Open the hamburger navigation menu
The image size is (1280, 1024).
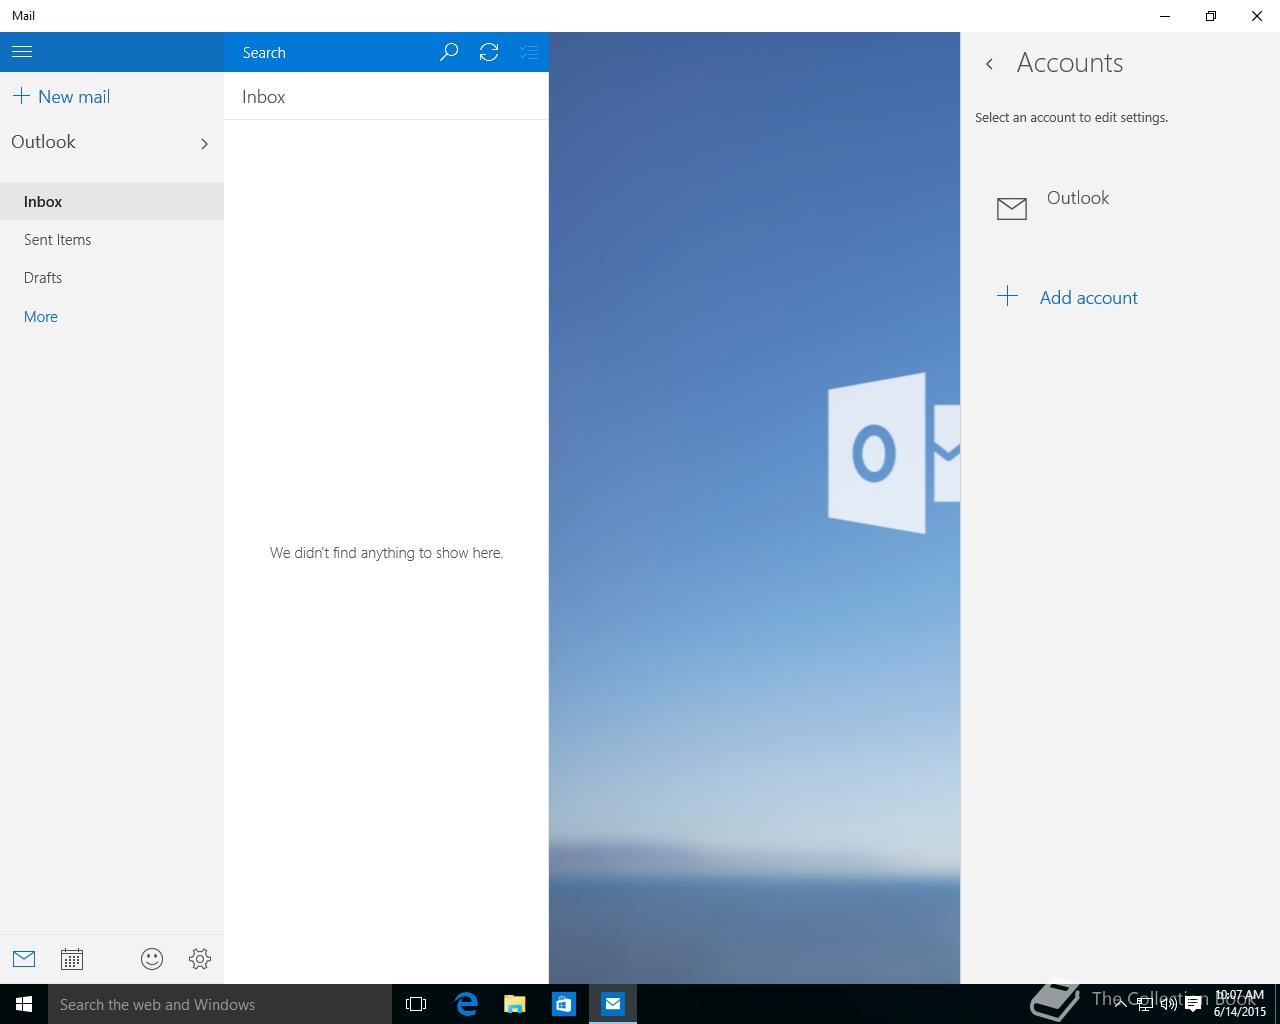click(22, 52)
